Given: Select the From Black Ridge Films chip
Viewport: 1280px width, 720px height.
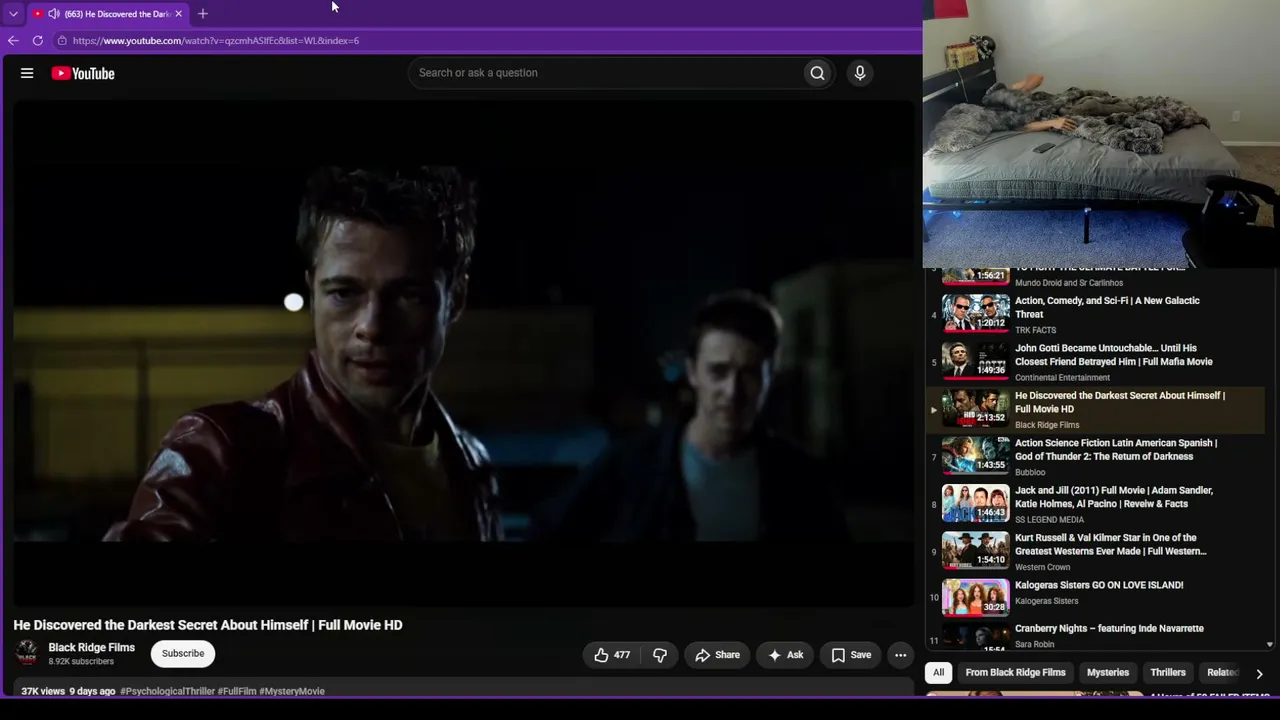Looking at the screenshot, I should click(1015, 673).
